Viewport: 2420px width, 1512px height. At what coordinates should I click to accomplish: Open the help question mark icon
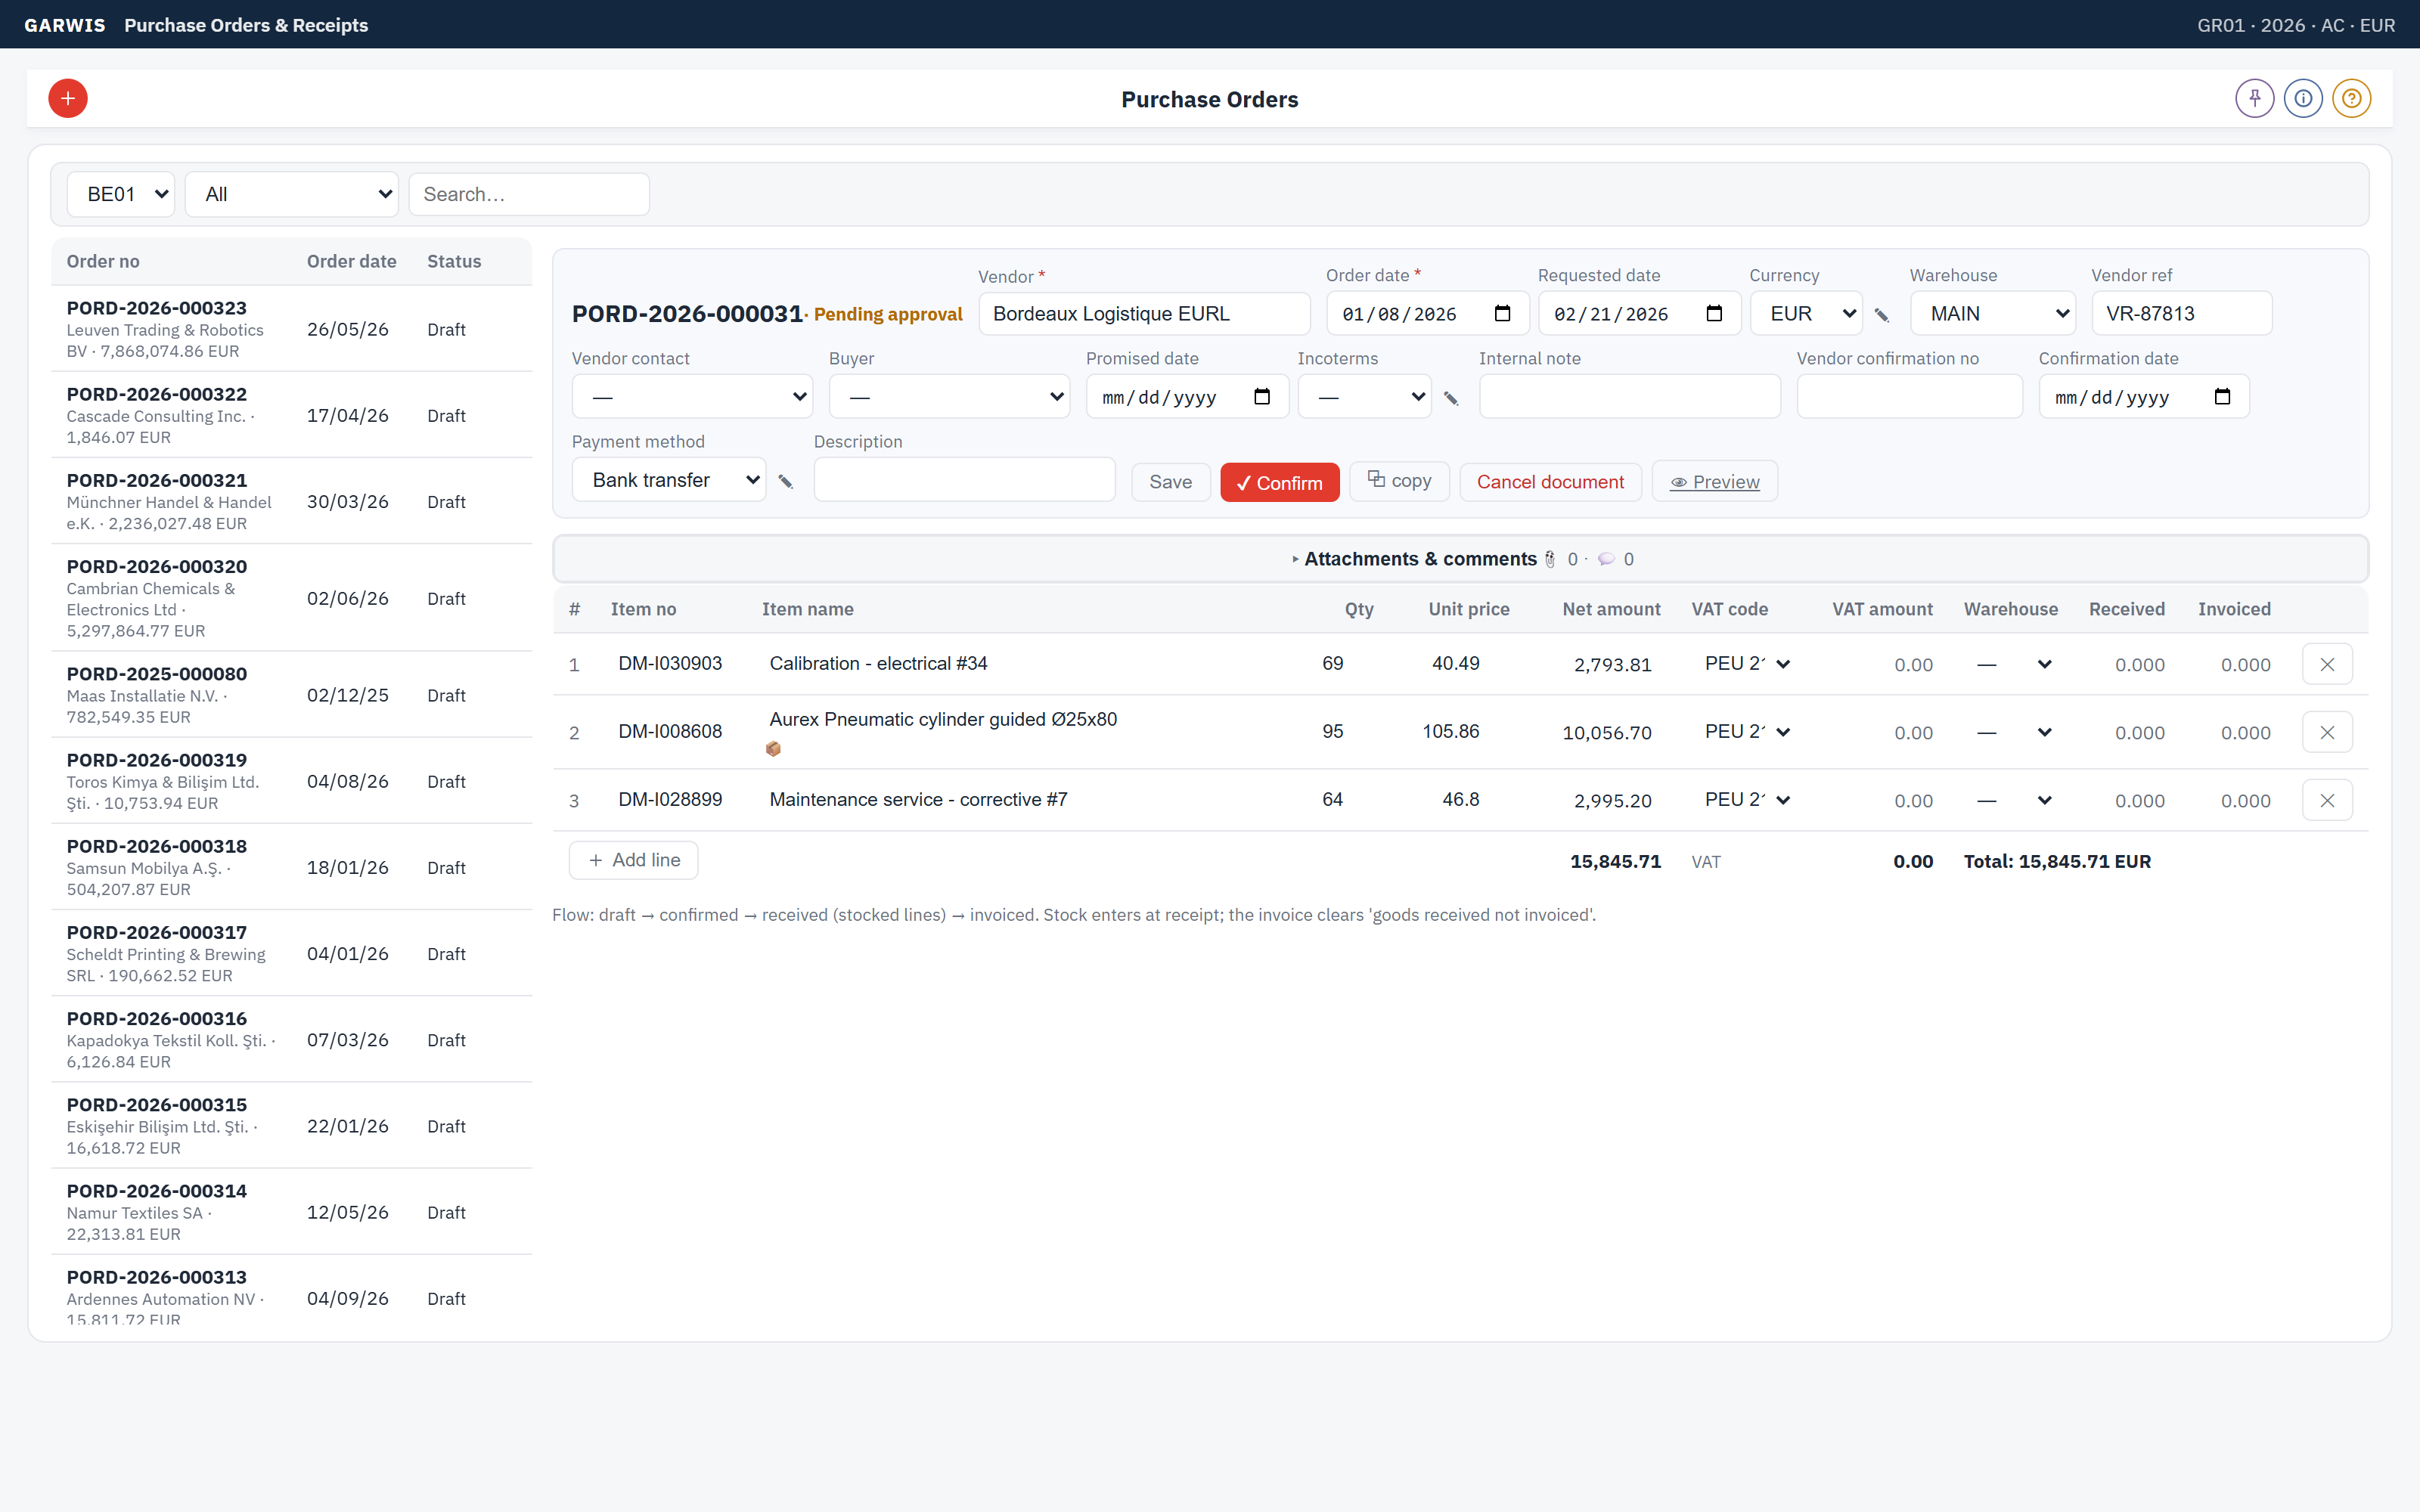coord(2351,98)
